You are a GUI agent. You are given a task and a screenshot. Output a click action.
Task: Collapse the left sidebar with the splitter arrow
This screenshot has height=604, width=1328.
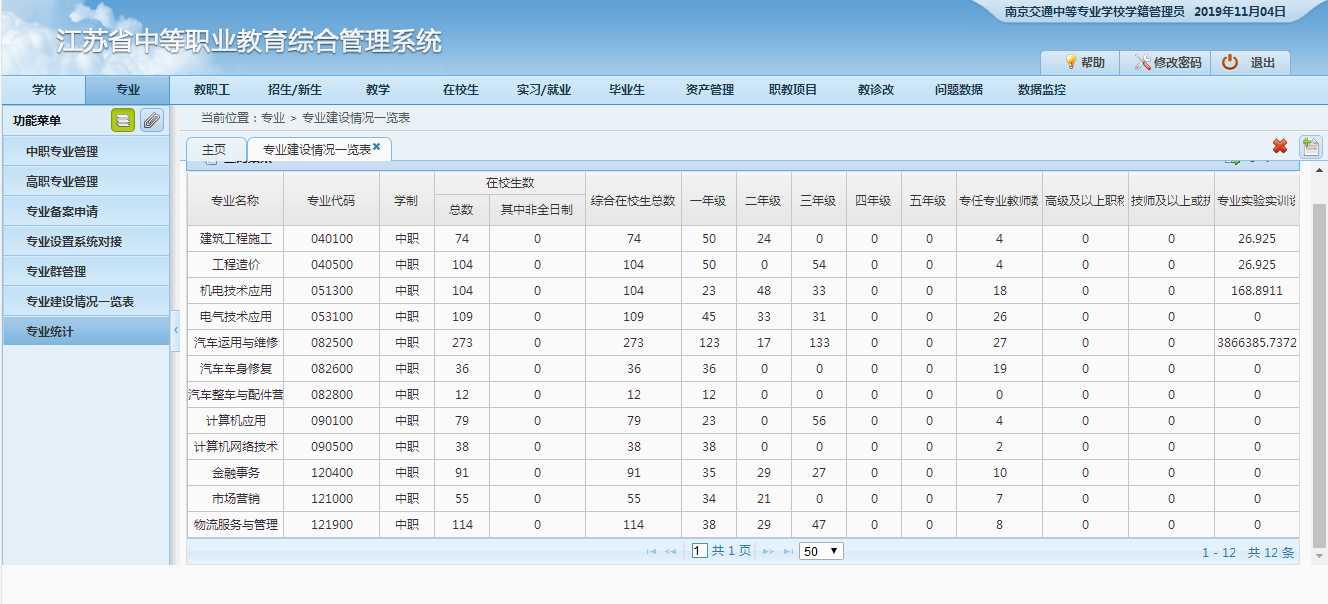pos(175,330)
